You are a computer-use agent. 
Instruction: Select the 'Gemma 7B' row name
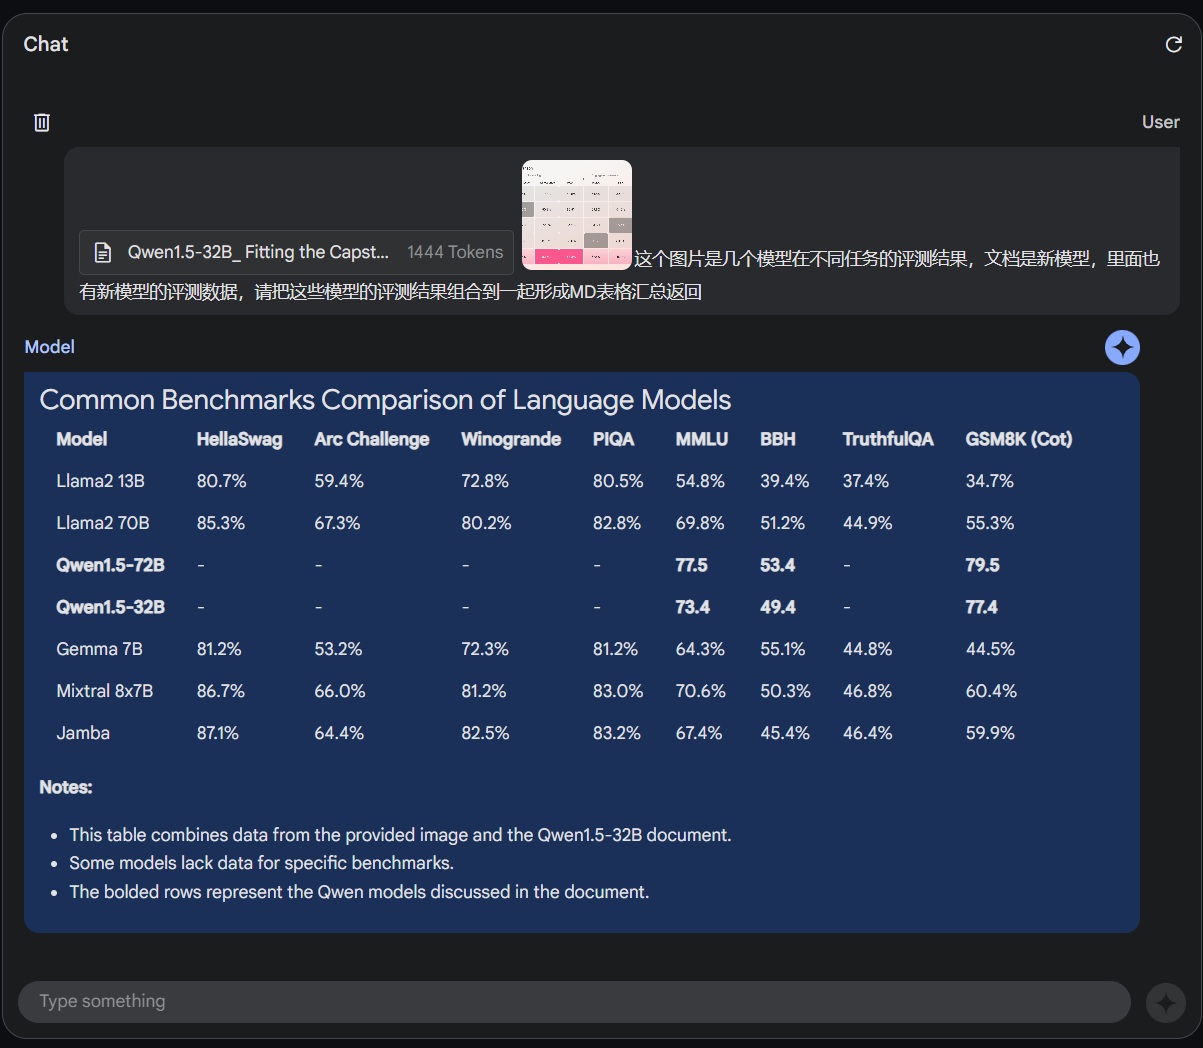click(x=100, y=649)
